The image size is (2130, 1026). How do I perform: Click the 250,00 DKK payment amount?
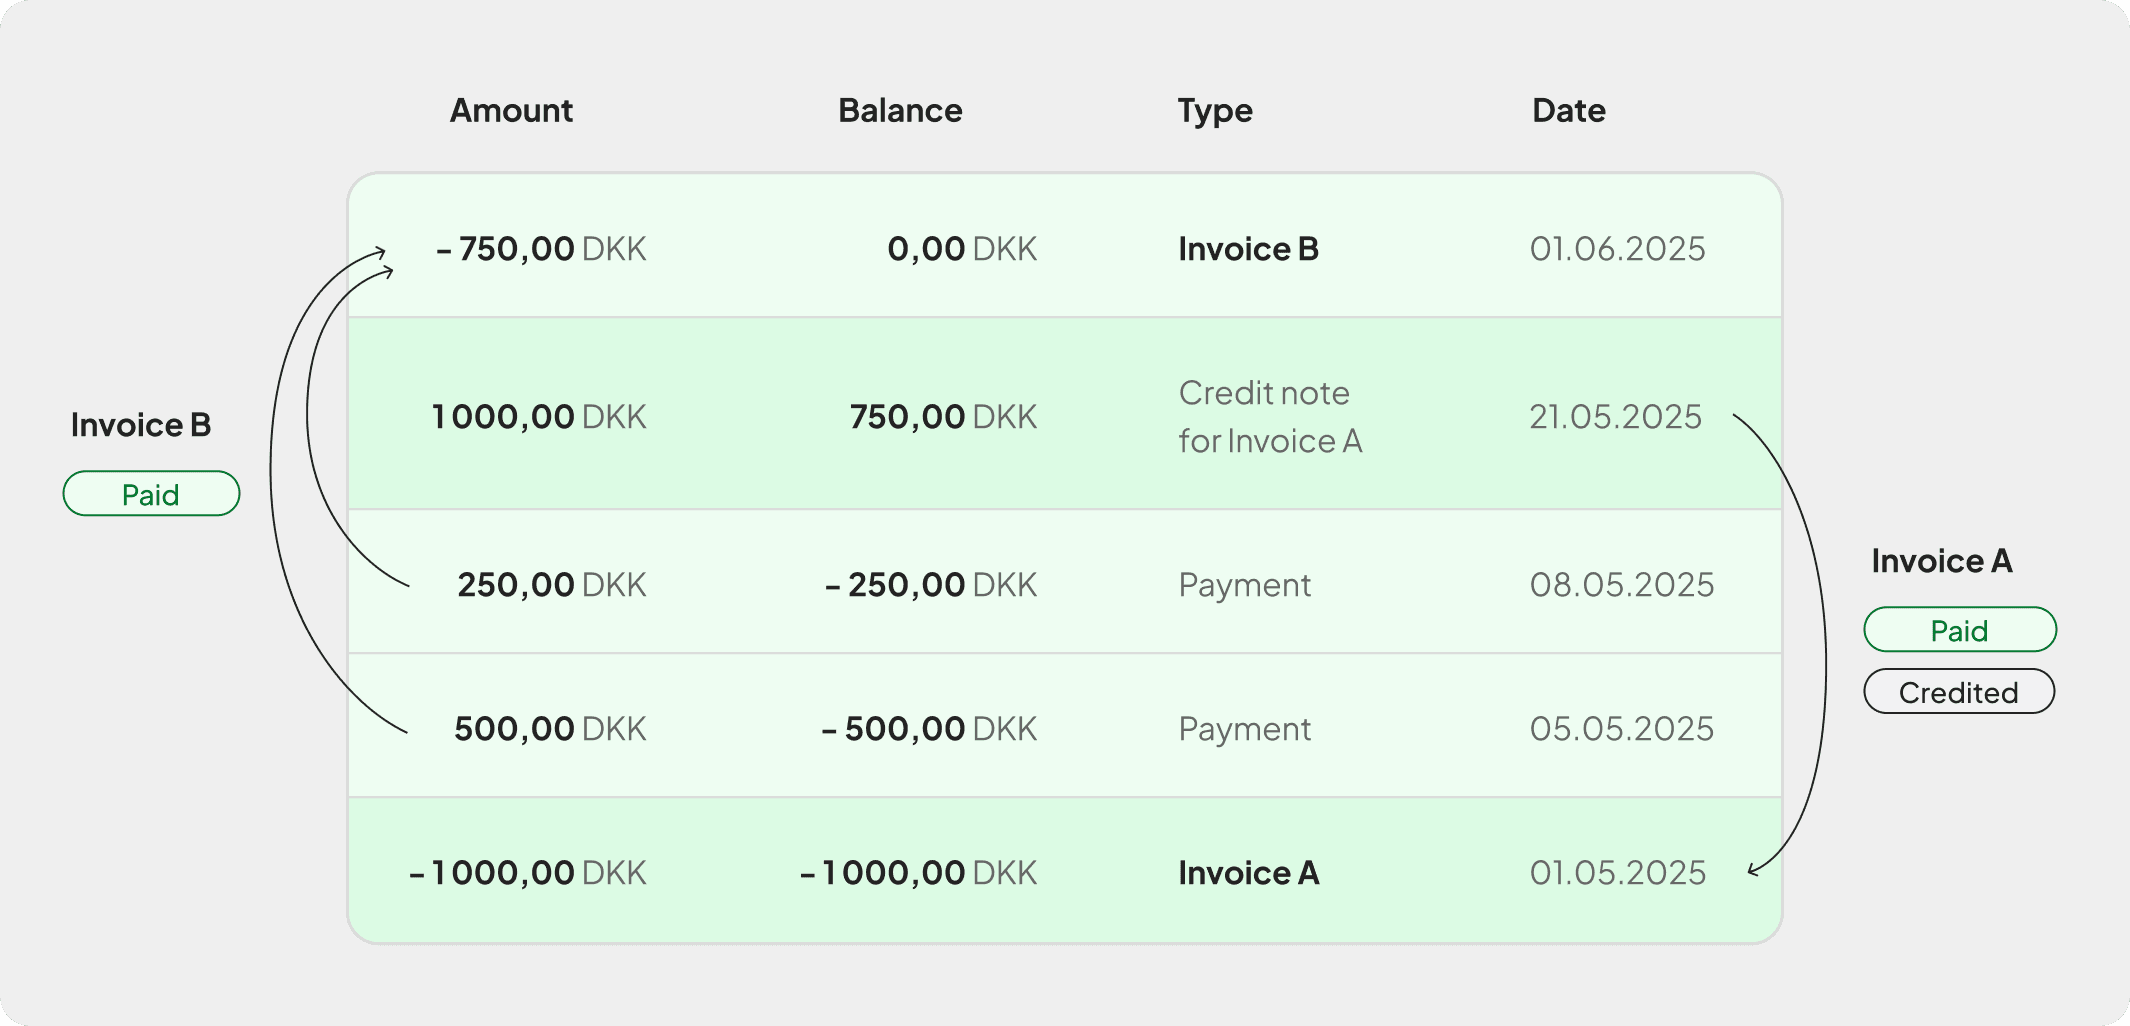551,585
